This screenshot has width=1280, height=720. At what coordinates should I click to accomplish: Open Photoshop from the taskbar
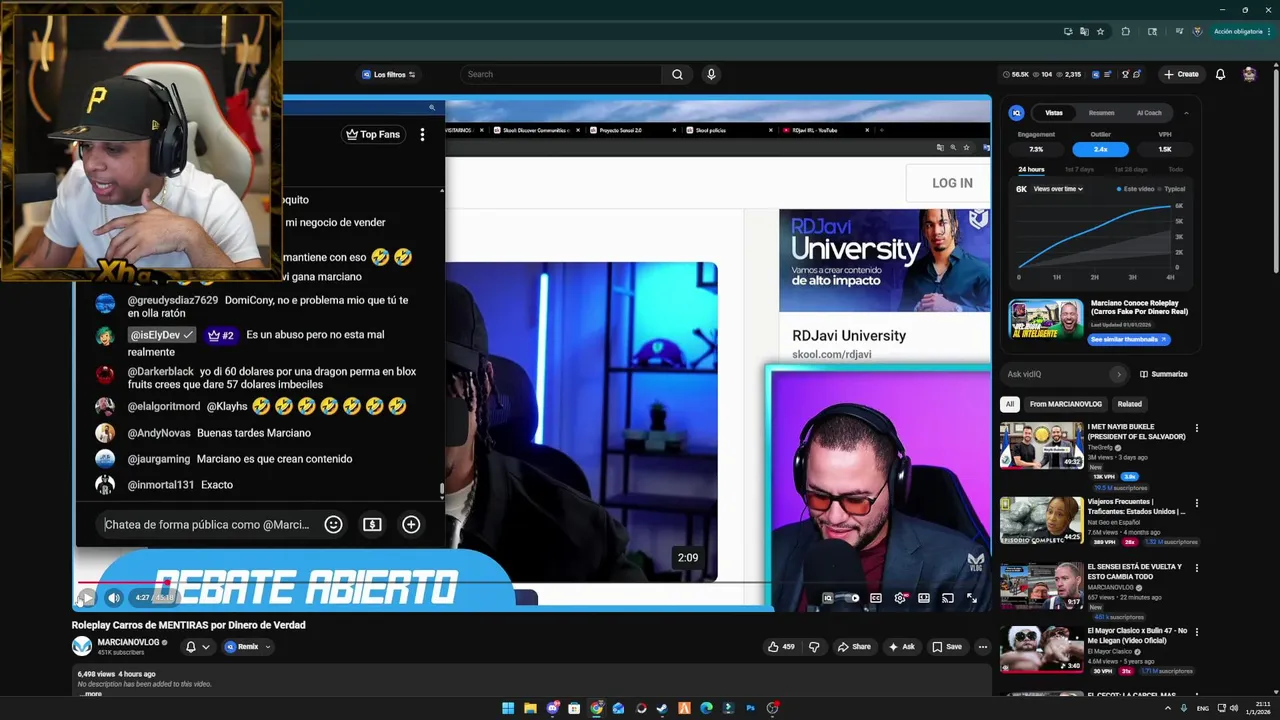[x=750, y=708]
